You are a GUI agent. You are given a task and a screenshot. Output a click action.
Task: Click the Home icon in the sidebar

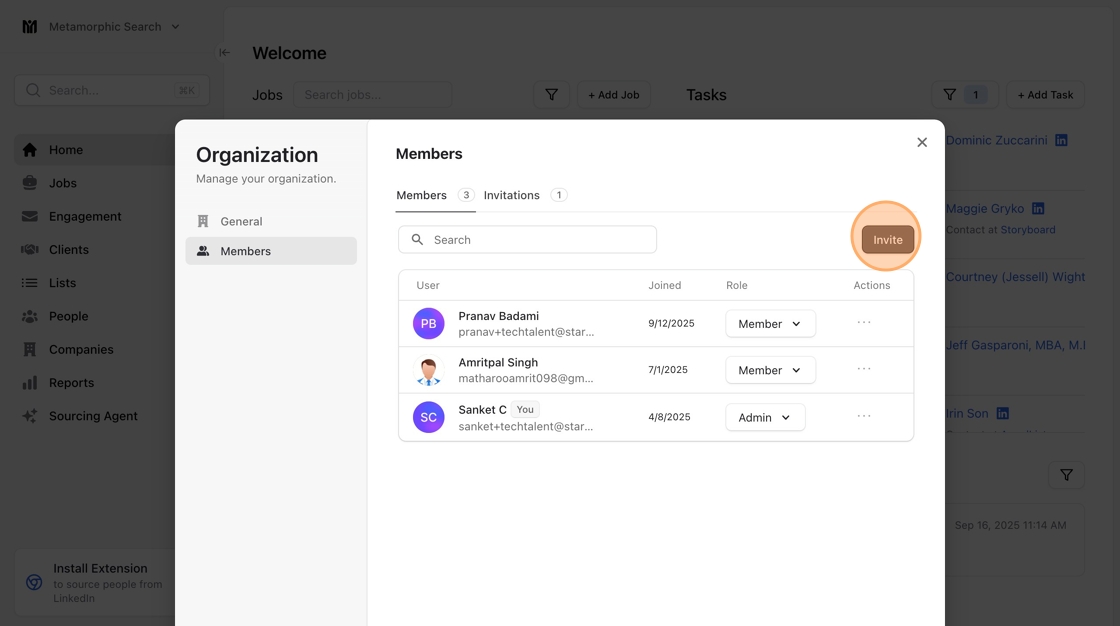(x=30, y=150)
